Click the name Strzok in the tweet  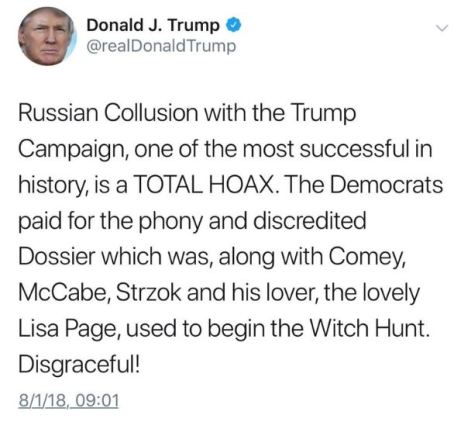tap(149, 292)
